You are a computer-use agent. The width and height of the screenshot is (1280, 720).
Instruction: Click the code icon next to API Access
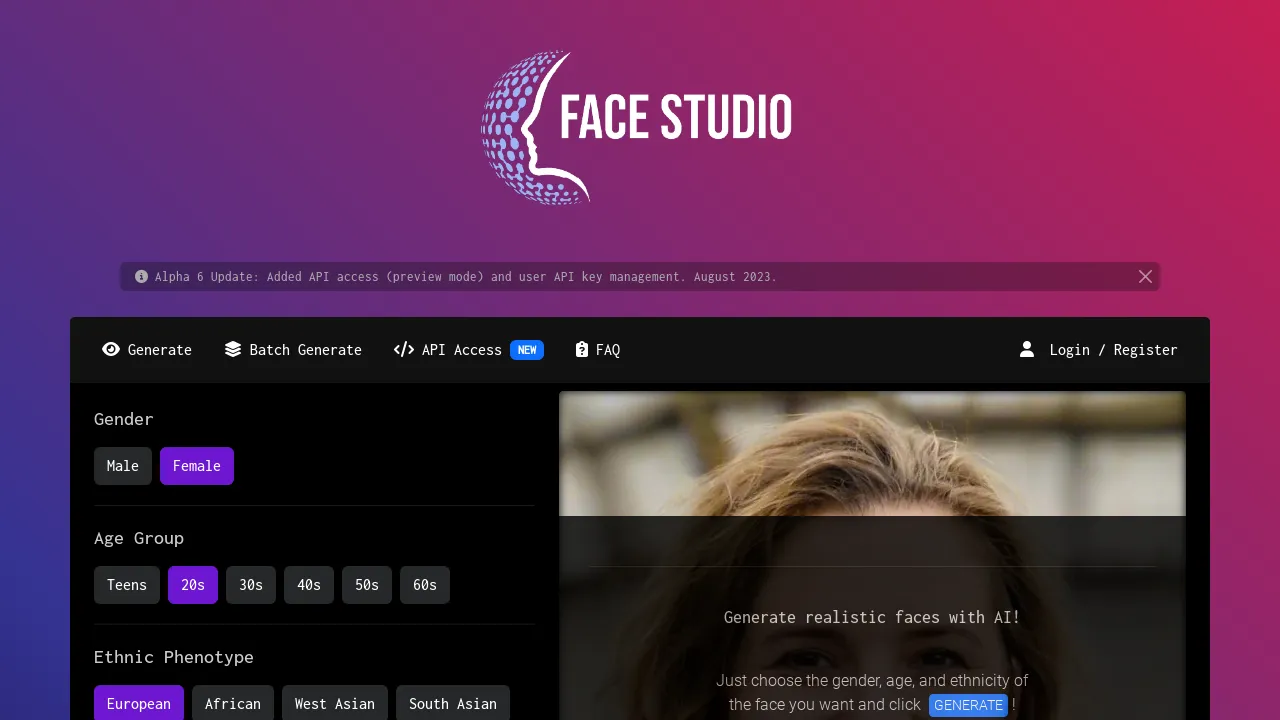[403, 349]
